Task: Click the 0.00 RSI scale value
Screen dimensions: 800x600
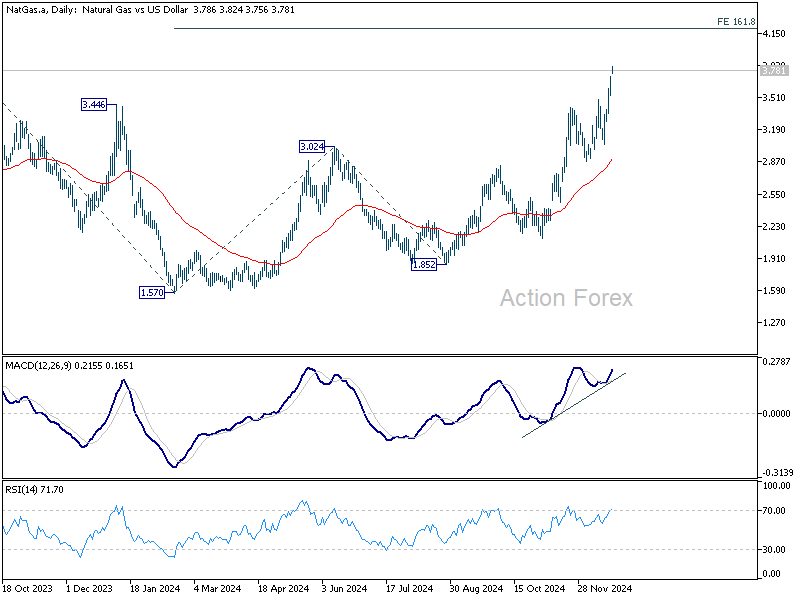Action: point(771,573)
